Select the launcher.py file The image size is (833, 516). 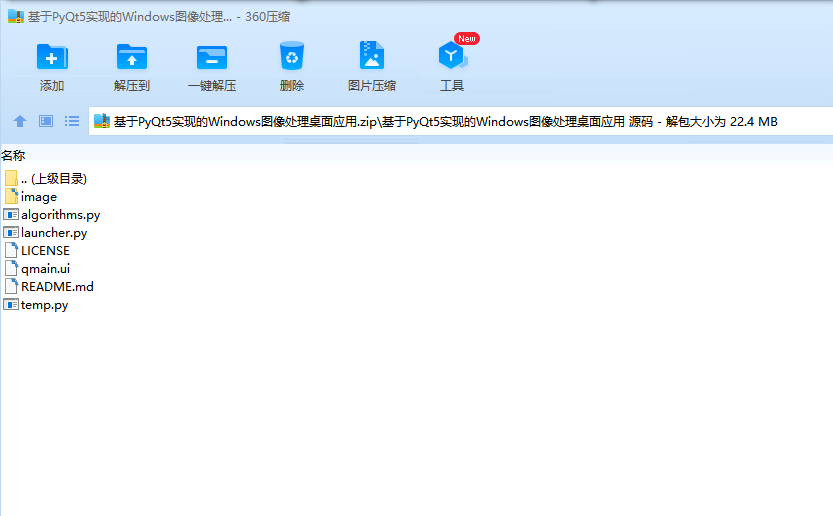point(46,233)
